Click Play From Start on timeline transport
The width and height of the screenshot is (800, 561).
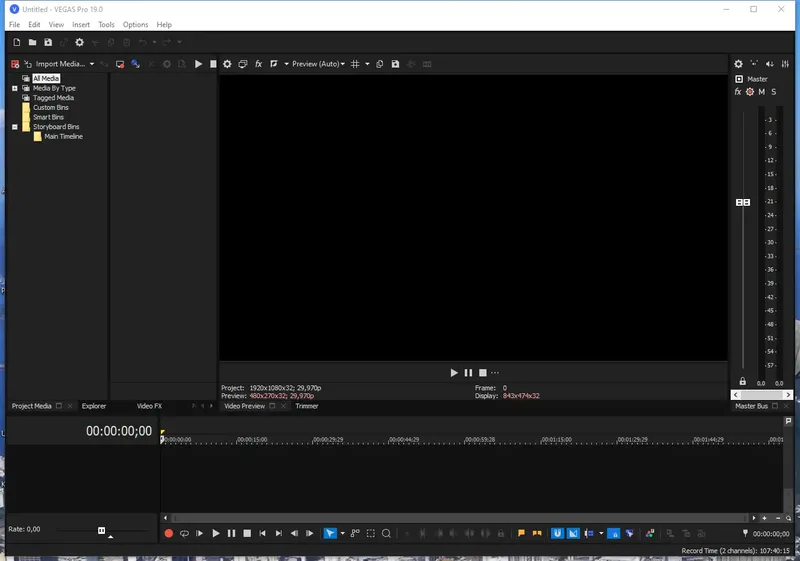[x=199, y=533]
